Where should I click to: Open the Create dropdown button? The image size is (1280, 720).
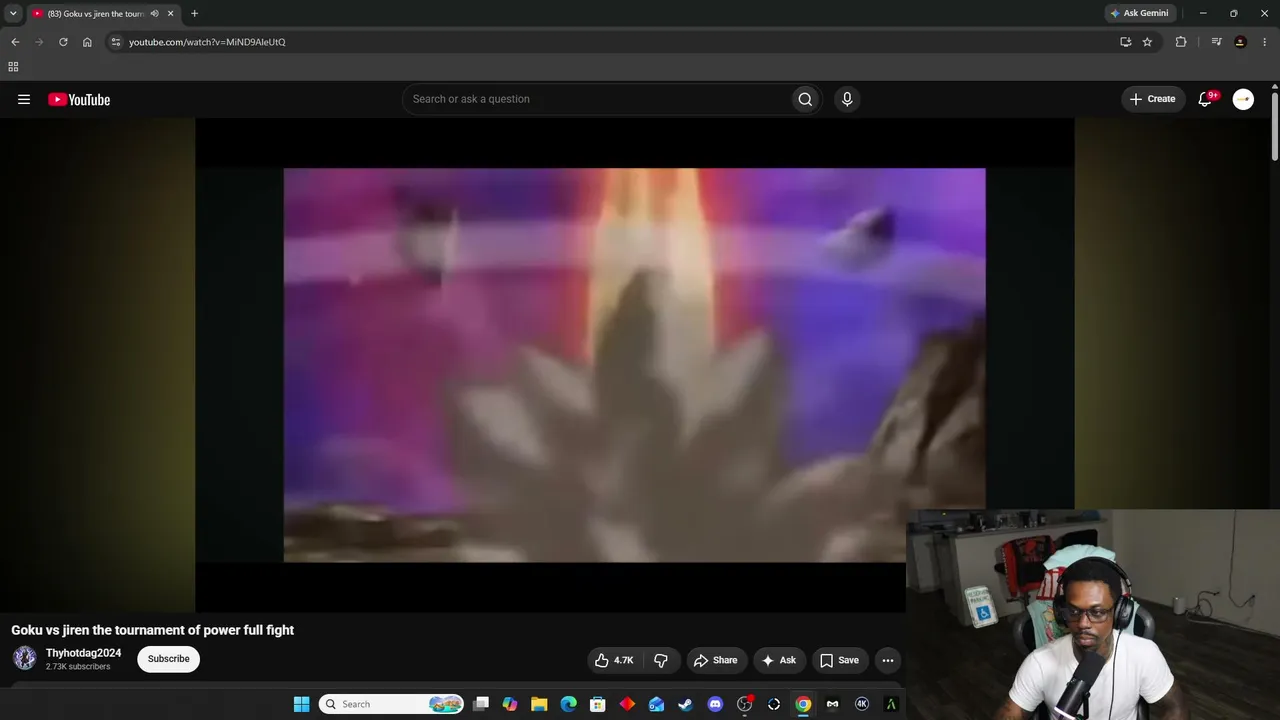(1153, 99)
